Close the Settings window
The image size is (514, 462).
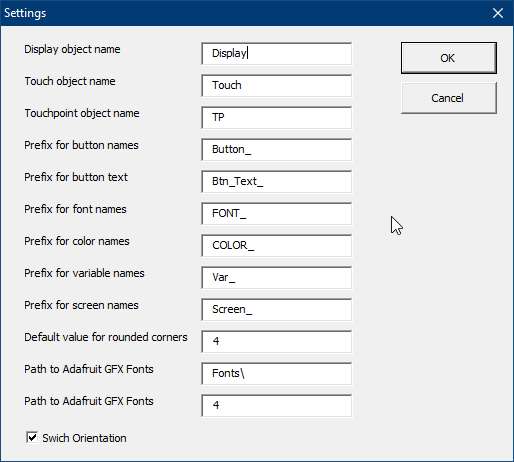click(498, 13)
